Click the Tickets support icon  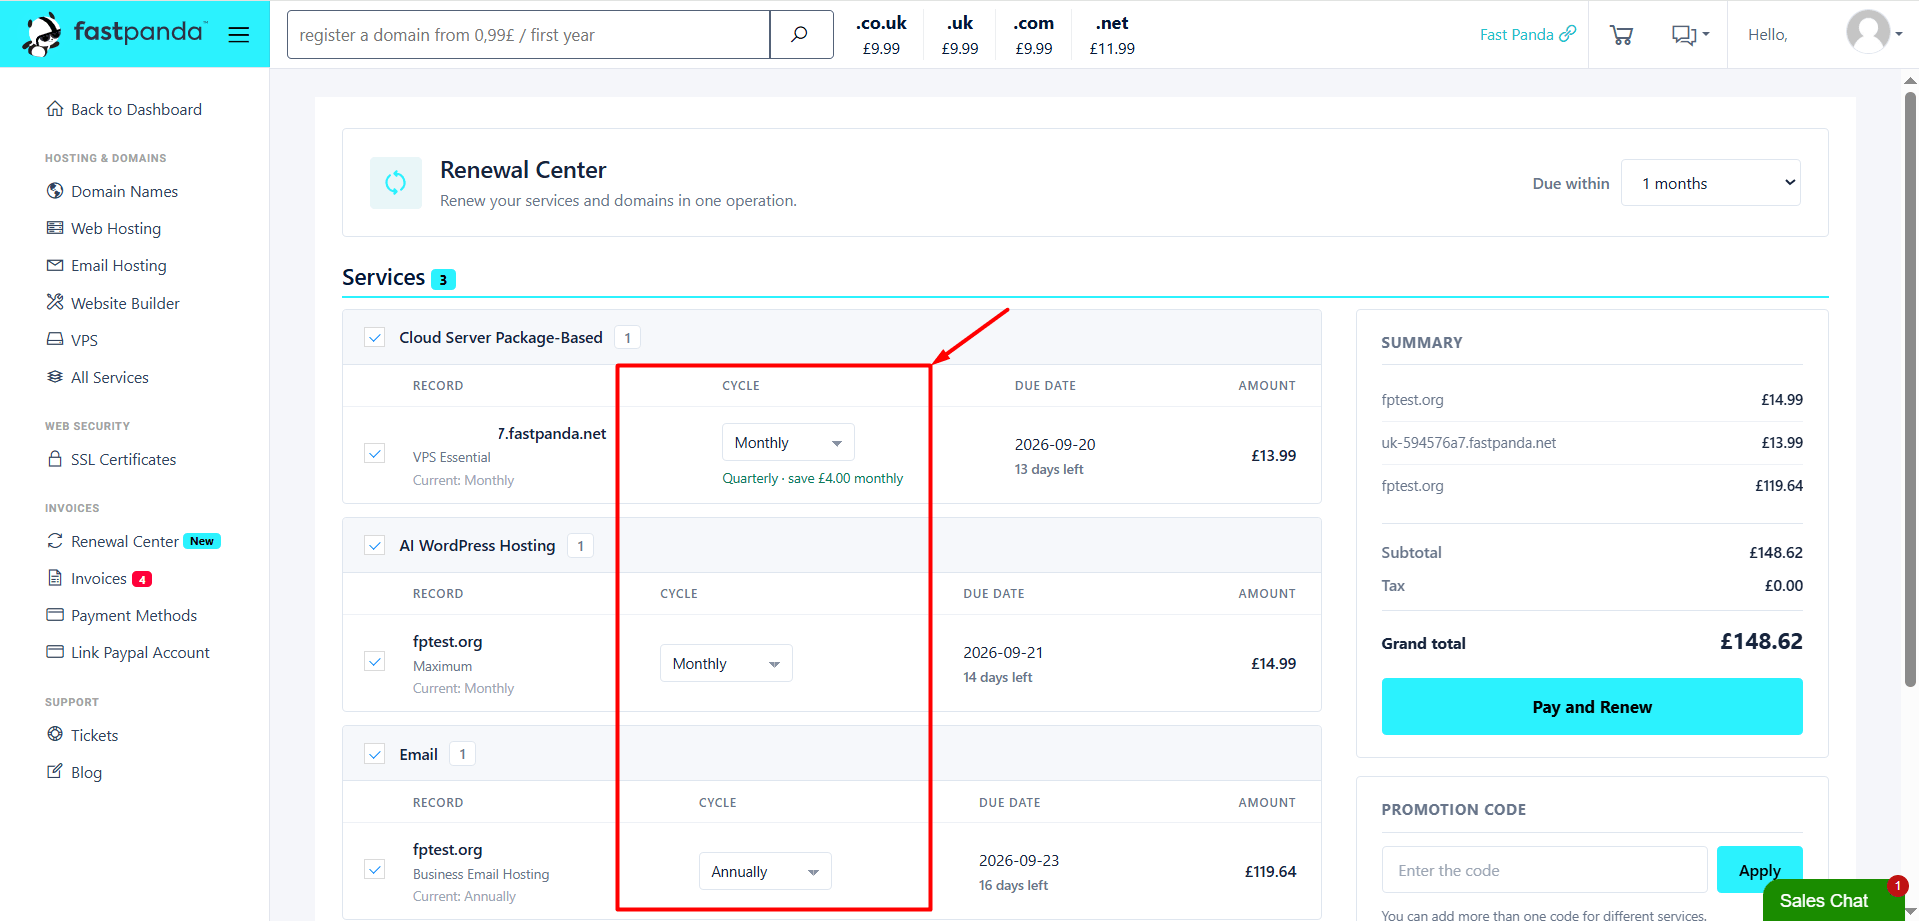(55, 734)
